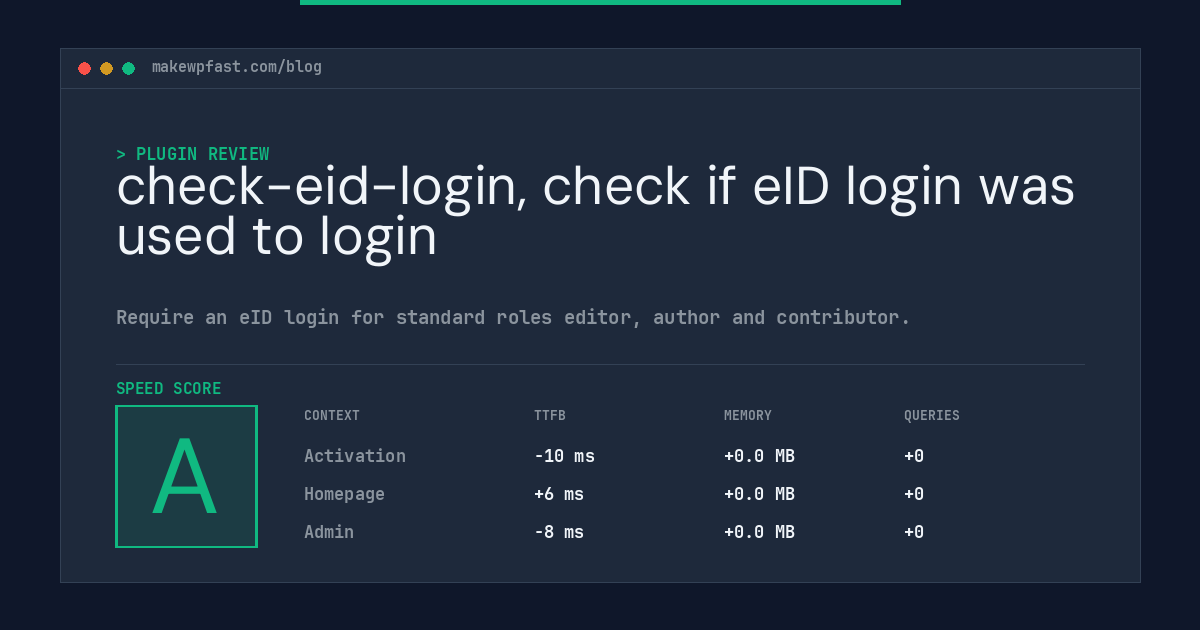Click the +6 ms TTFB value
The height and width of the screenshot is (630, 1200).
click(x=559, y=494)
